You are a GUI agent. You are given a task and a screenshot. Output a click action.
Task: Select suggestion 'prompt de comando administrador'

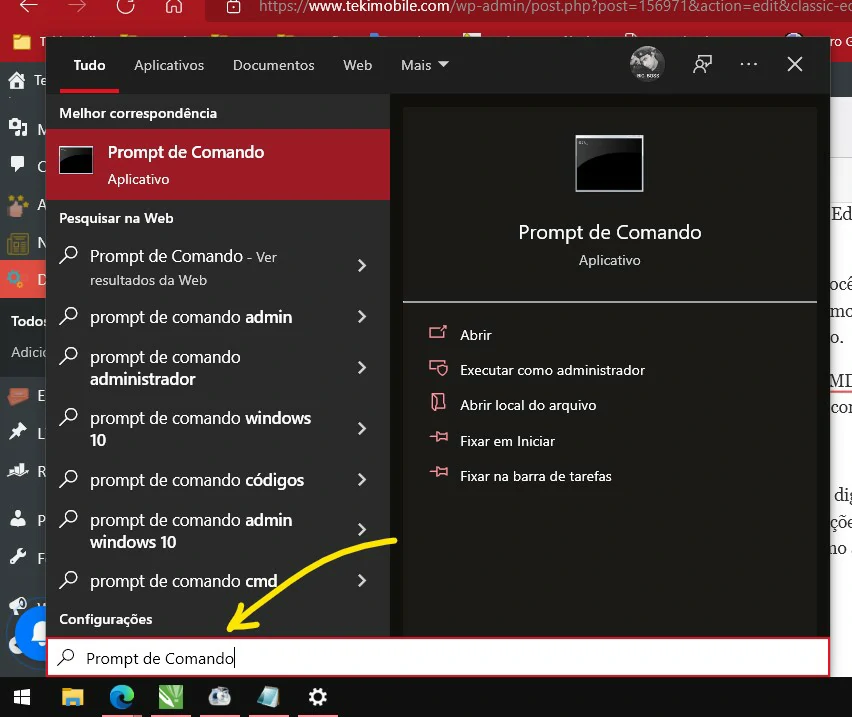[x=165, y=368]
